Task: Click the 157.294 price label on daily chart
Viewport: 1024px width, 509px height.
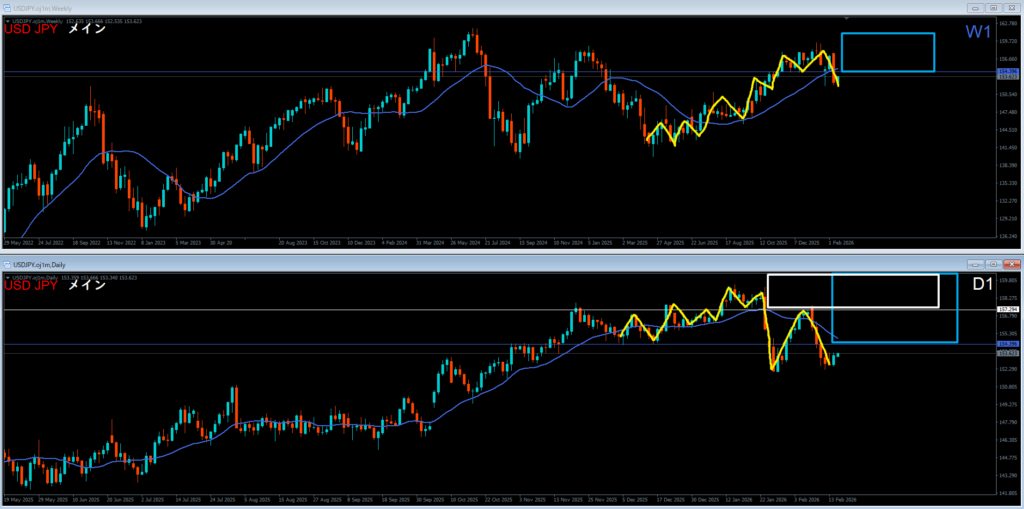Action: 1008,310
